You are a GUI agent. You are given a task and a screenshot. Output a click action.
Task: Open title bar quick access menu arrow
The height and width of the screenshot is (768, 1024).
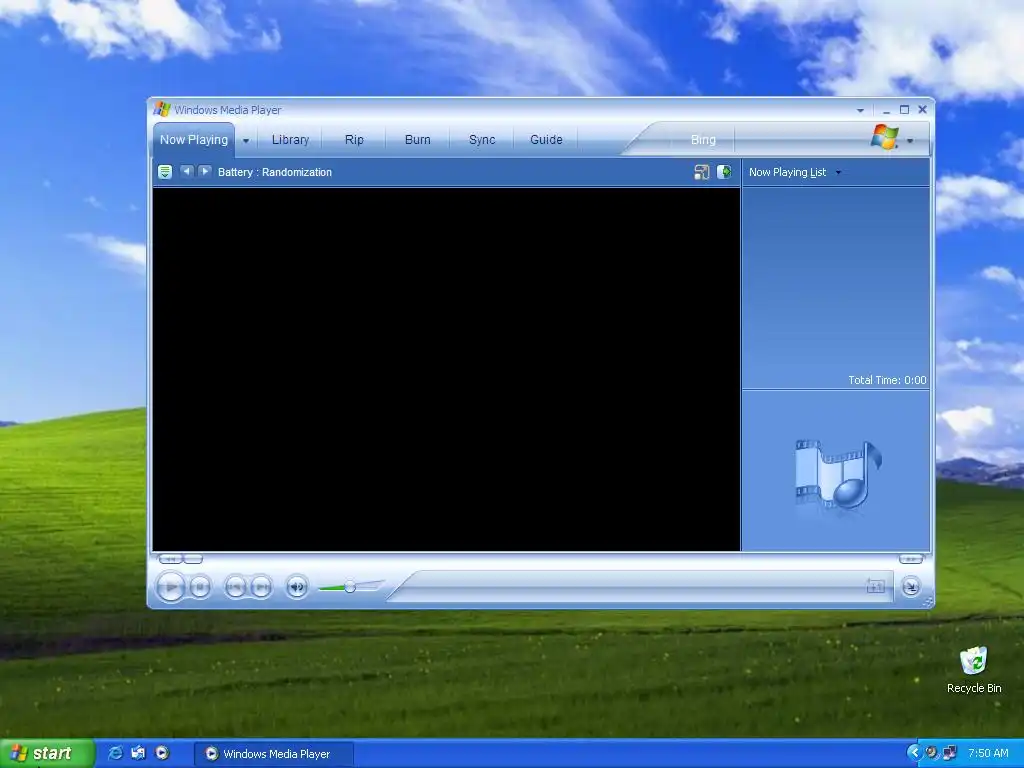tap(860, 110)
